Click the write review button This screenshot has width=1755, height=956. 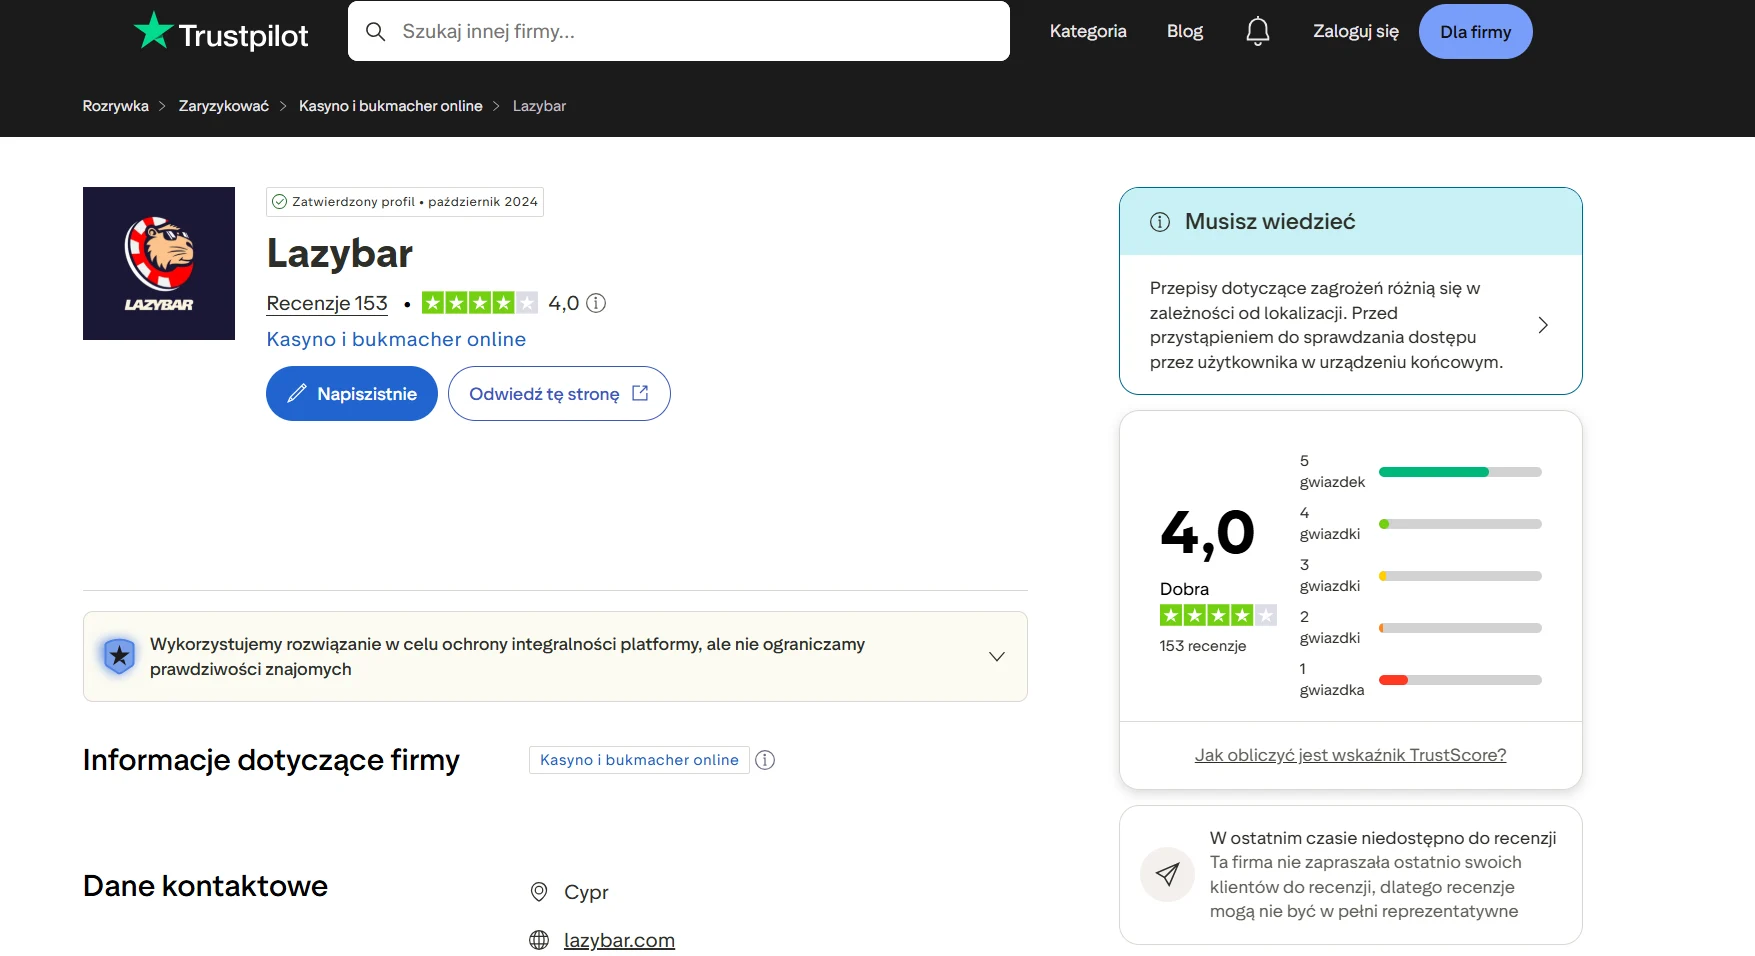352,394
